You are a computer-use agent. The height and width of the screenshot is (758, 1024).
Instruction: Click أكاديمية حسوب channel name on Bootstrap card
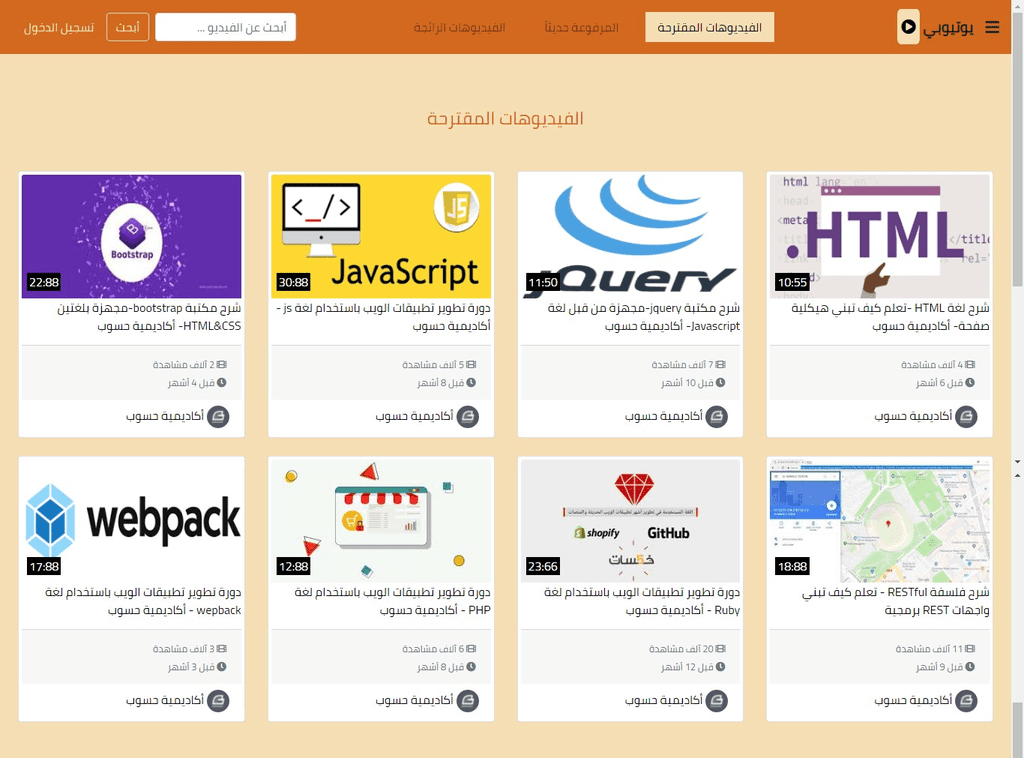(x=165, y=417)
